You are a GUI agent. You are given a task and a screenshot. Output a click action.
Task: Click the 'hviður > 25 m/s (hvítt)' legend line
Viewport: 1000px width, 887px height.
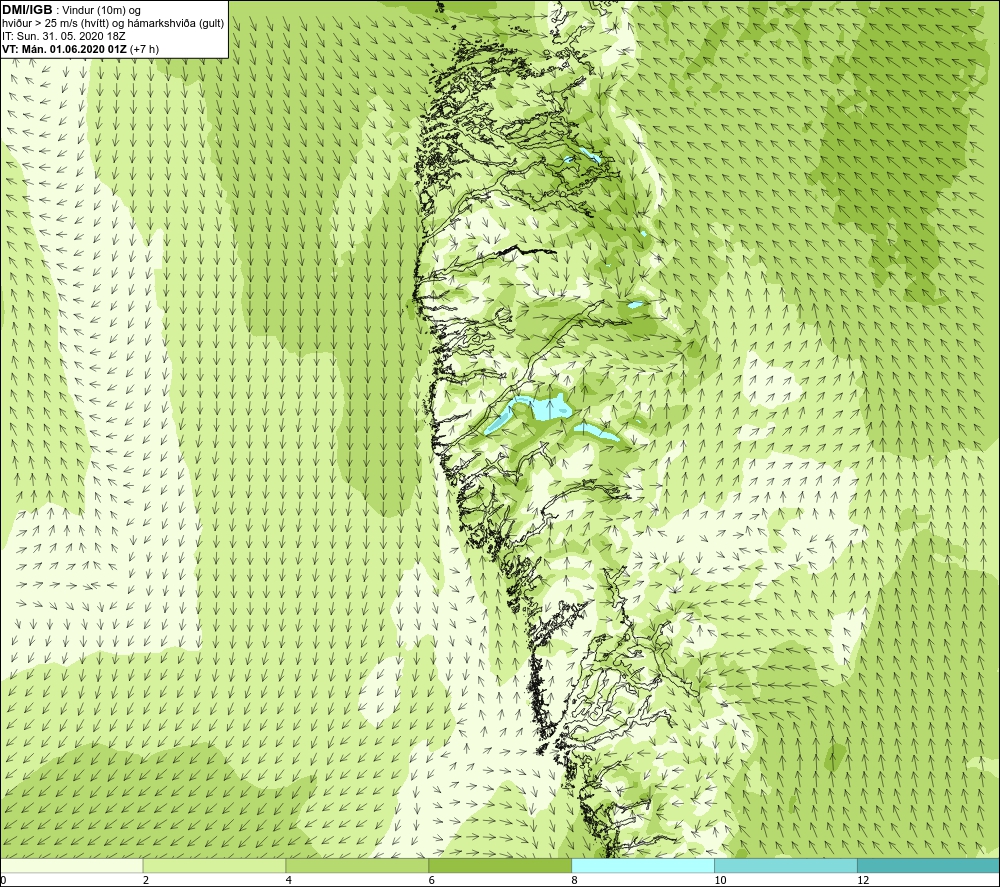[113, 24]
